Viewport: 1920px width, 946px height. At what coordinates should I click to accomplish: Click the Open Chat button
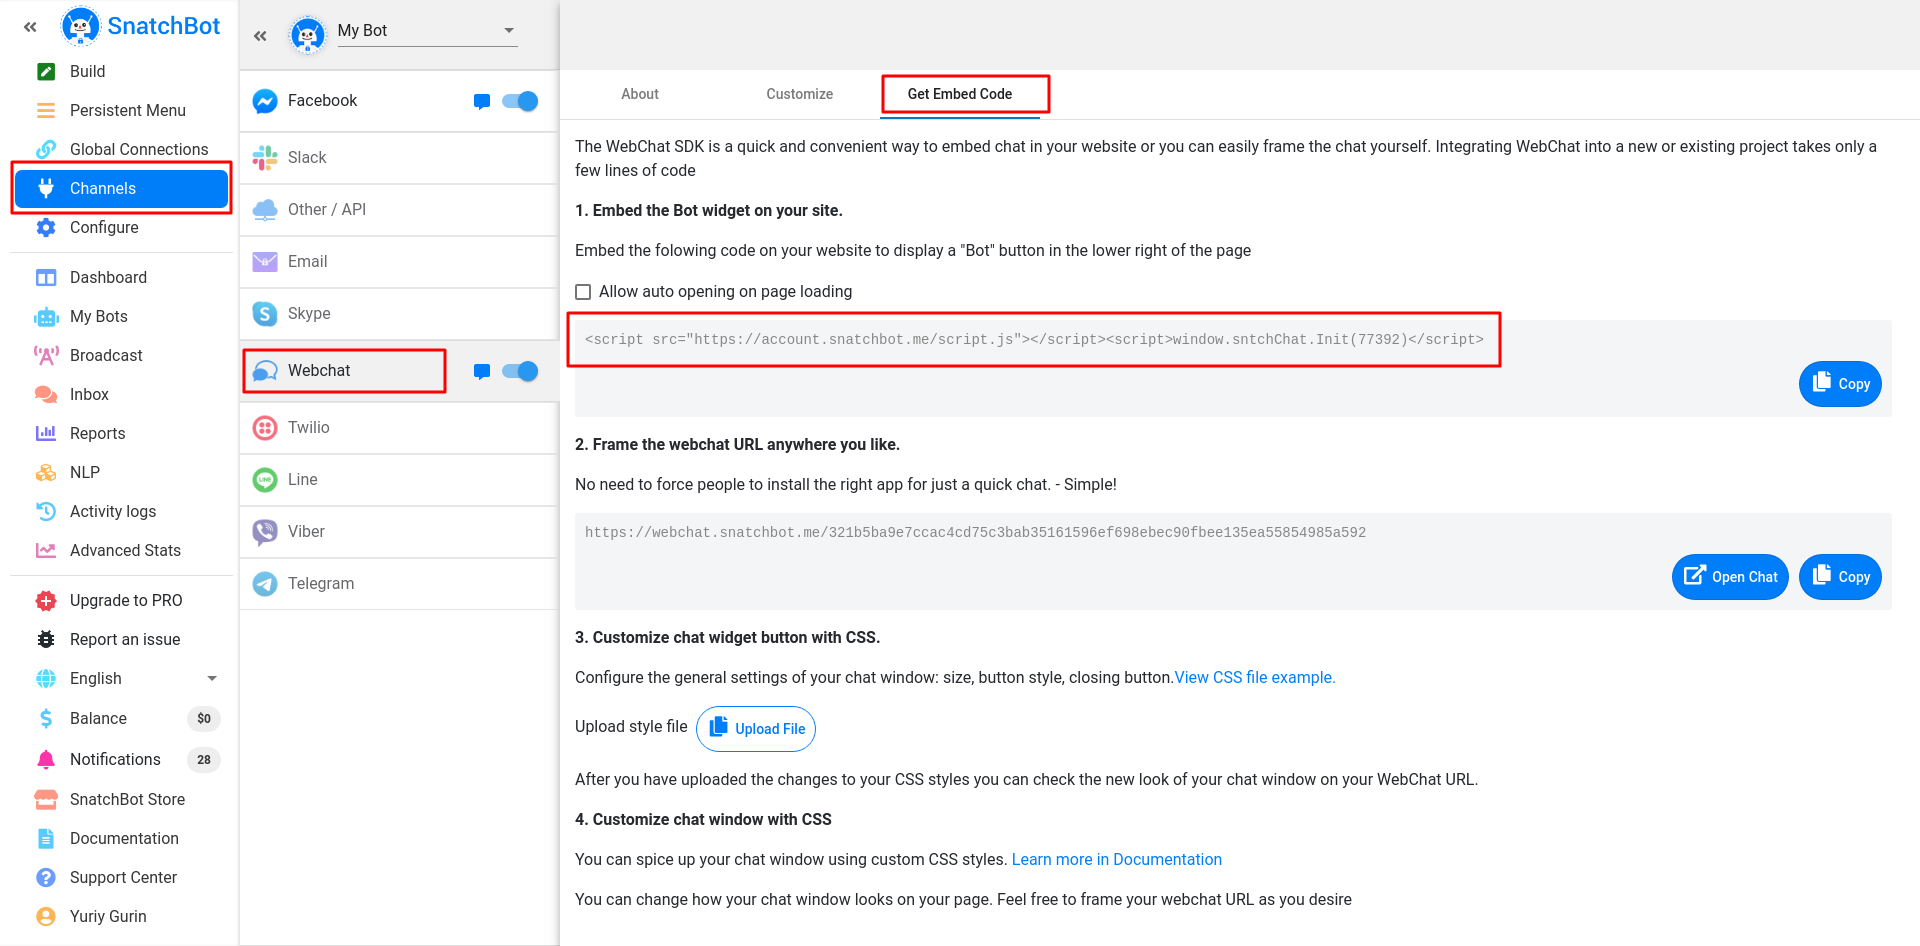point(1730,577)
